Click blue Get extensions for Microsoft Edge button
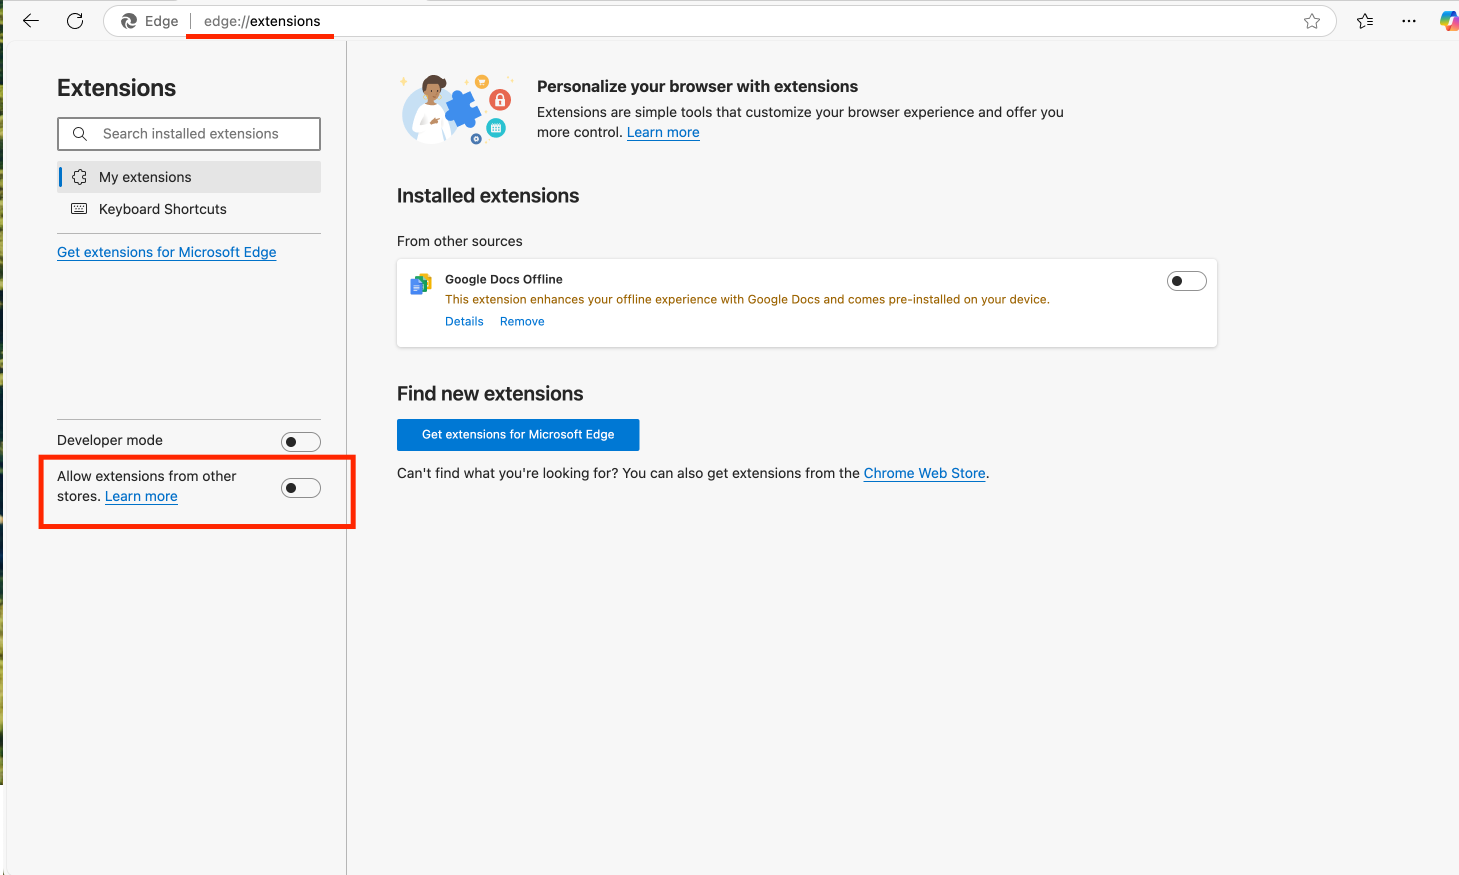The width and height of the screenshot is (1459, 875). [x=518, y=435]
